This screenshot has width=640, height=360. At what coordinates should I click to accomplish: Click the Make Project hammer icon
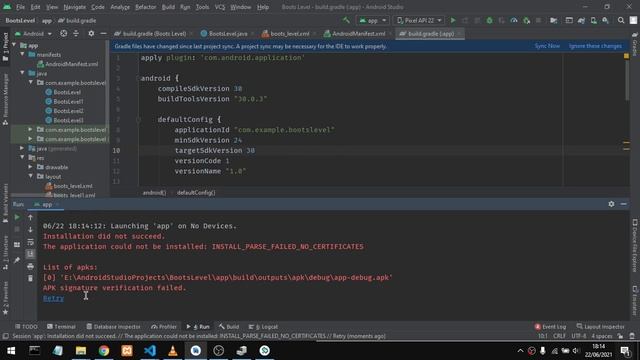click(x=346, y=20)
